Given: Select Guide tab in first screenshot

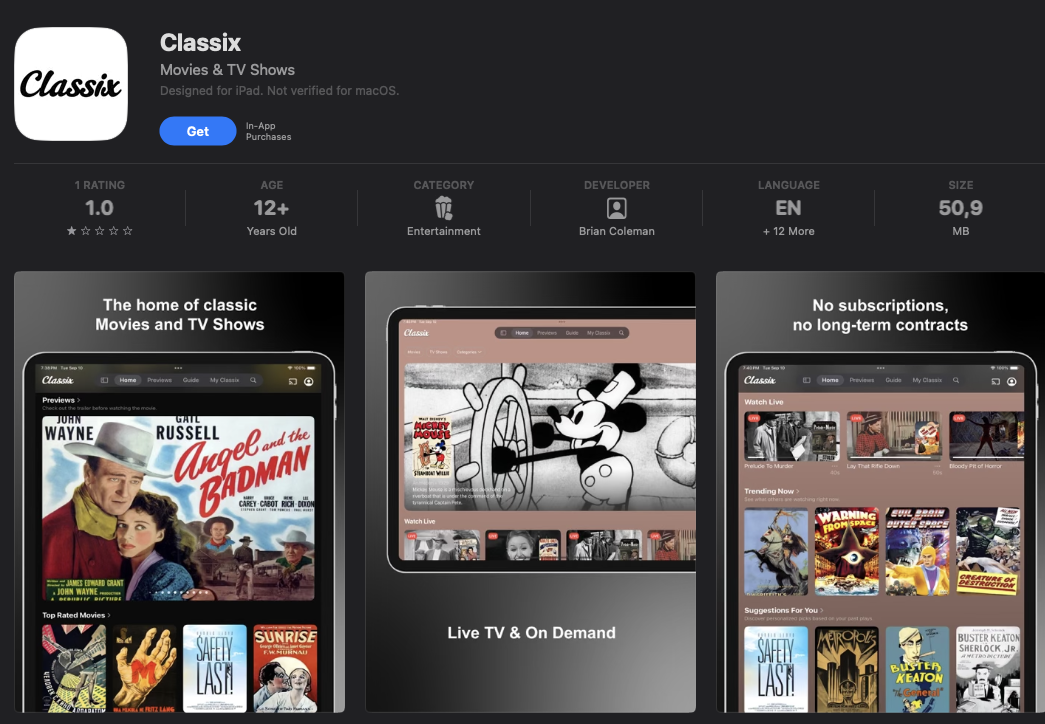Looking at the screenshot, I should coord(191,380).
